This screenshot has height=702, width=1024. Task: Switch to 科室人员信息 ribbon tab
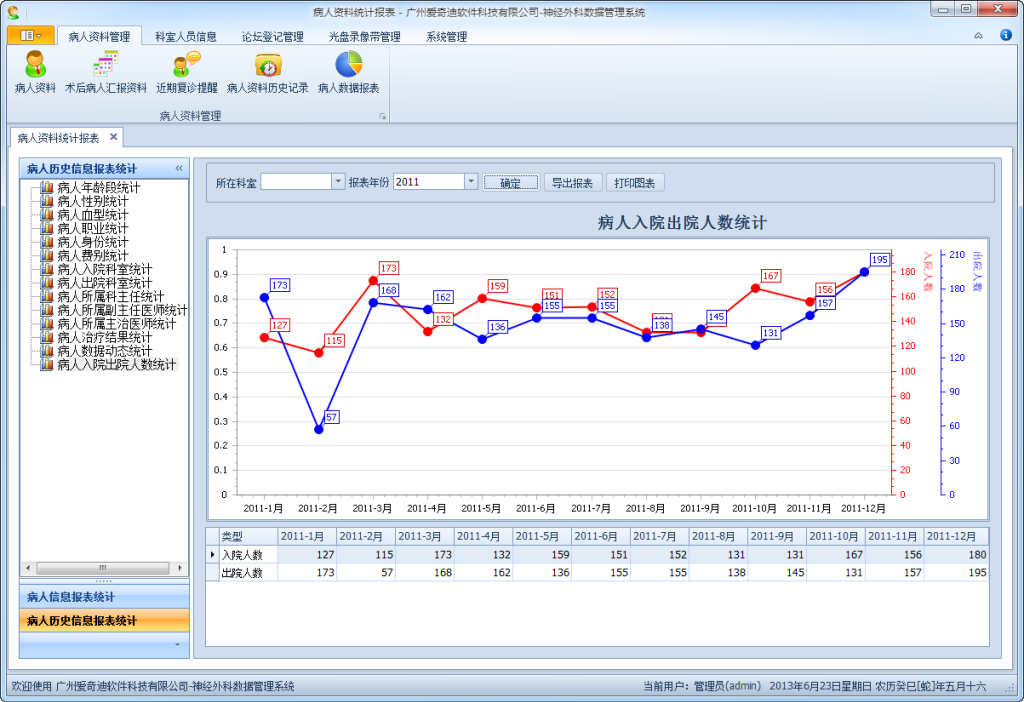coord(185,37)
